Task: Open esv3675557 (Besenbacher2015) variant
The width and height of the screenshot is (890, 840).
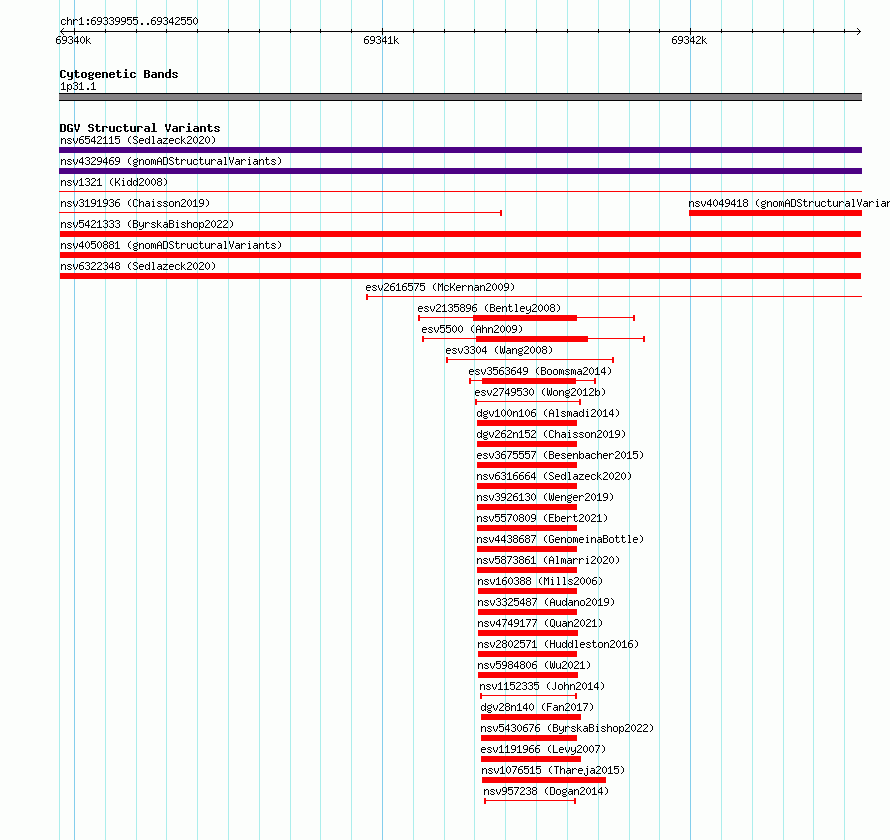Action: click(x=560, y=455)
